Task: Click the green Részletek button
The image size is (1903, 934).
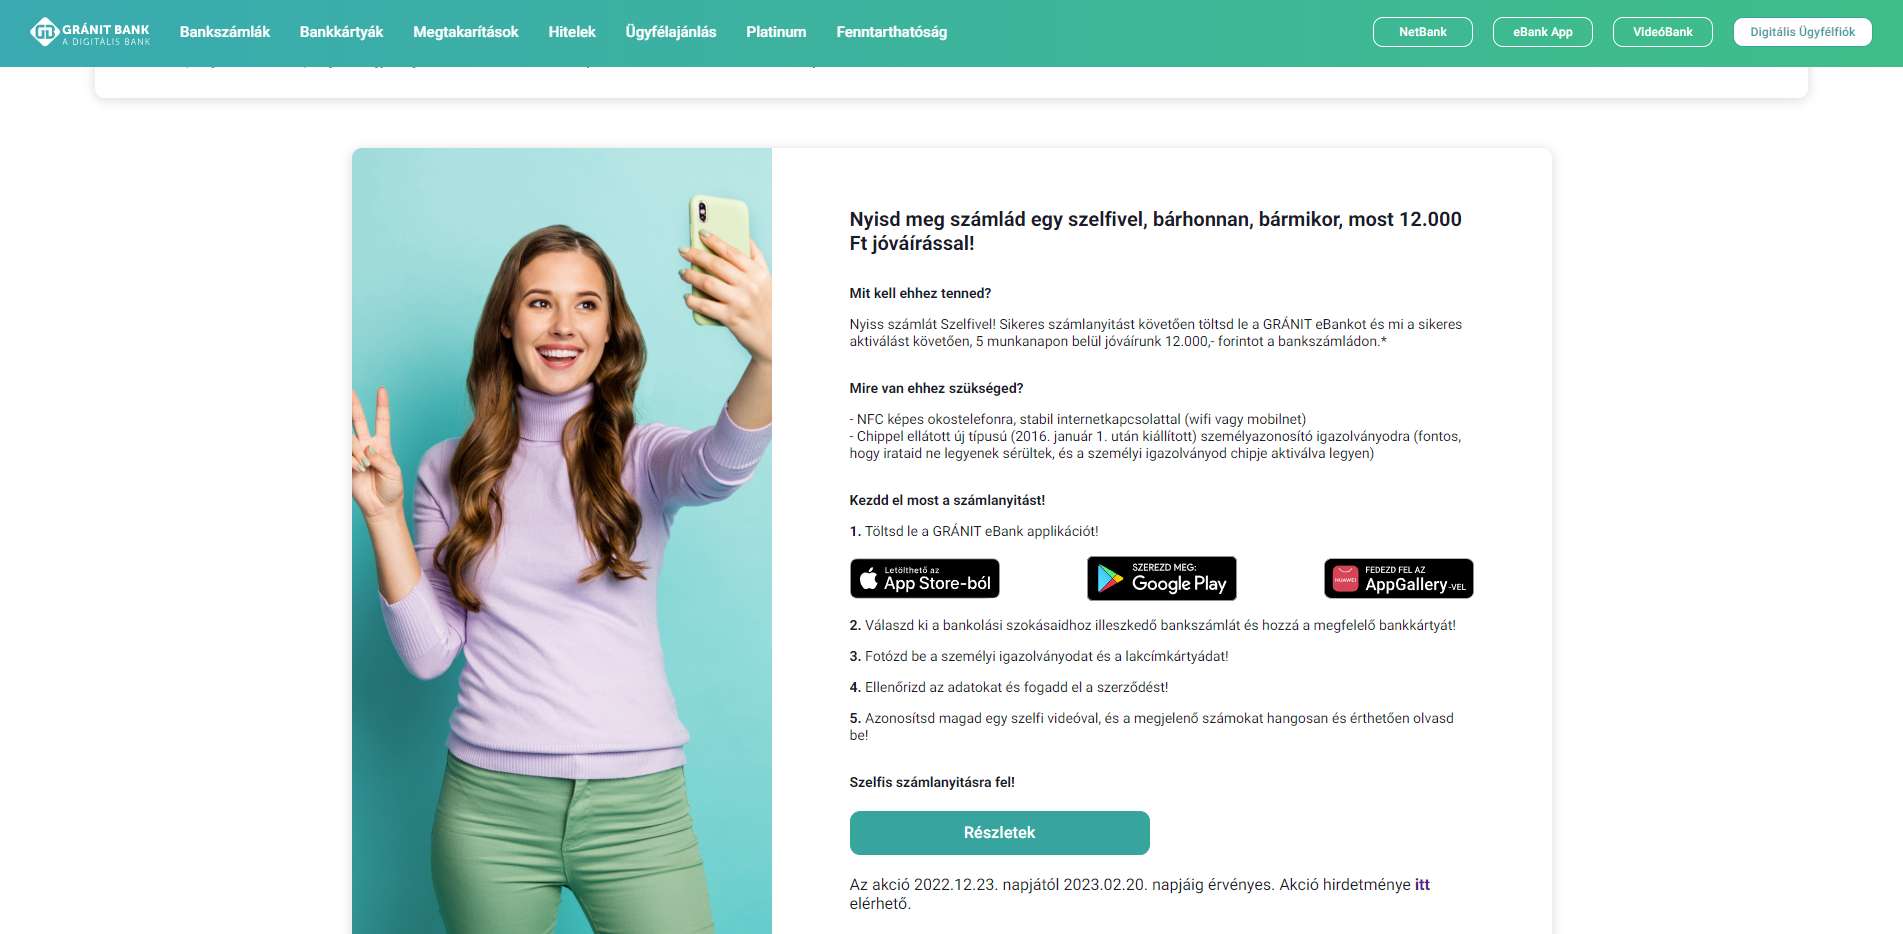Action: click(x=1000, y=833)
